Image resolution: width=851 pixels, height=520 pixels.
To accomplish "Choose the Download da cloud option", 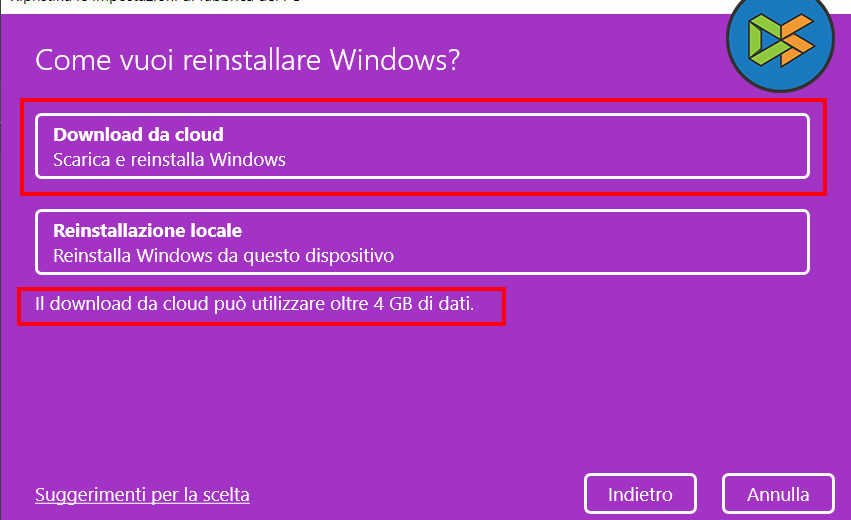I will (421, 146).
